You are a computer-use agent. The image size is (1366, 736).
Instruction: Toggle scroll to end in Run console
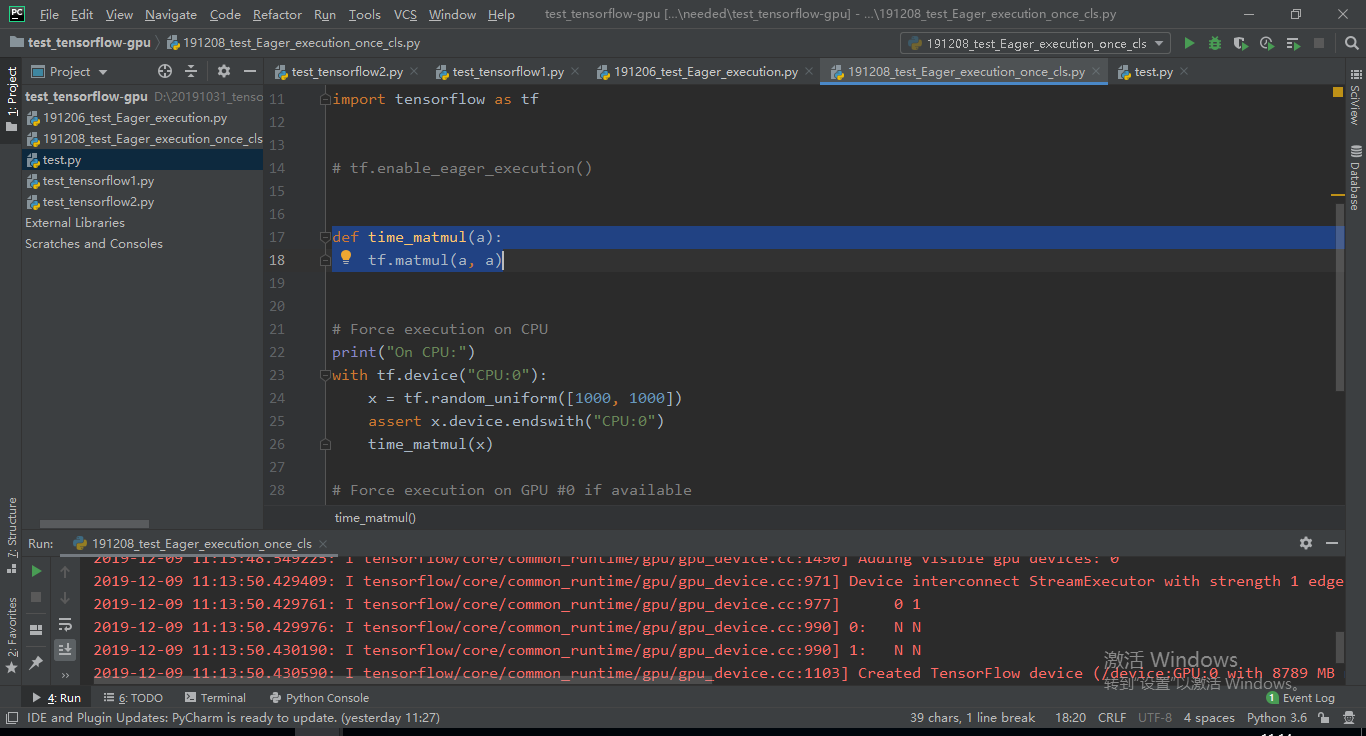65,650
